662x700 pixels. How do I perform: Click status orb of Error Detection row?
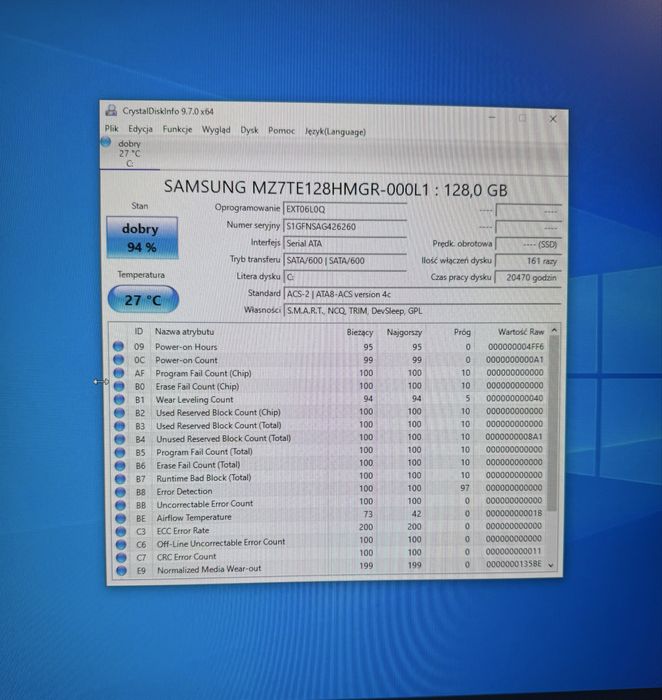click(x=121, y=492)
